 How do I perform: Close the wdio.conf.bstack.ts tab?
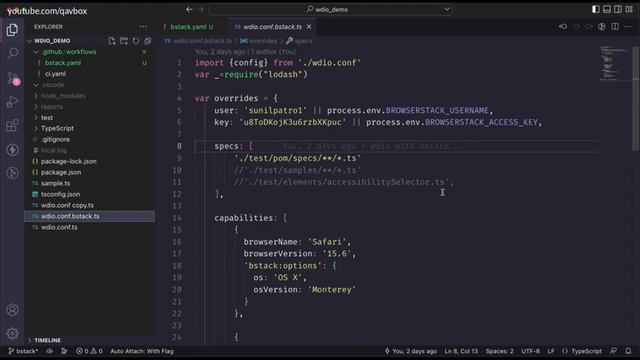tap(309, 27)
